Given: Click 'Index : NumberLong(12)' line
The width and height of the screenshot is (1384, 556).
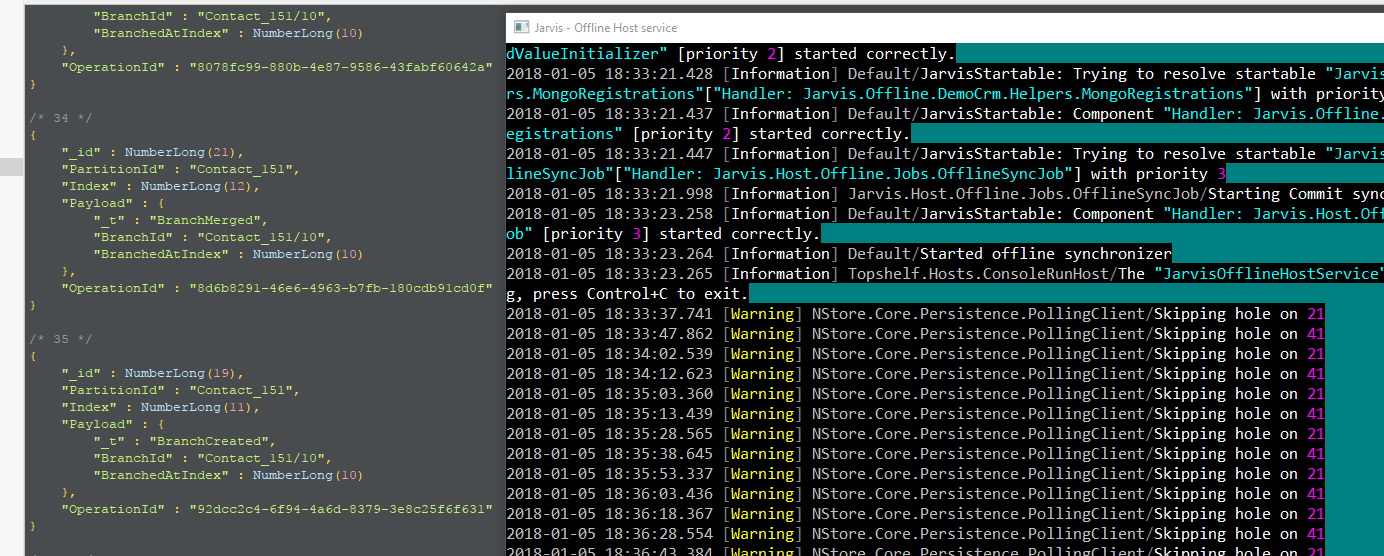Looking at the screenshot, I should [161, 186].
